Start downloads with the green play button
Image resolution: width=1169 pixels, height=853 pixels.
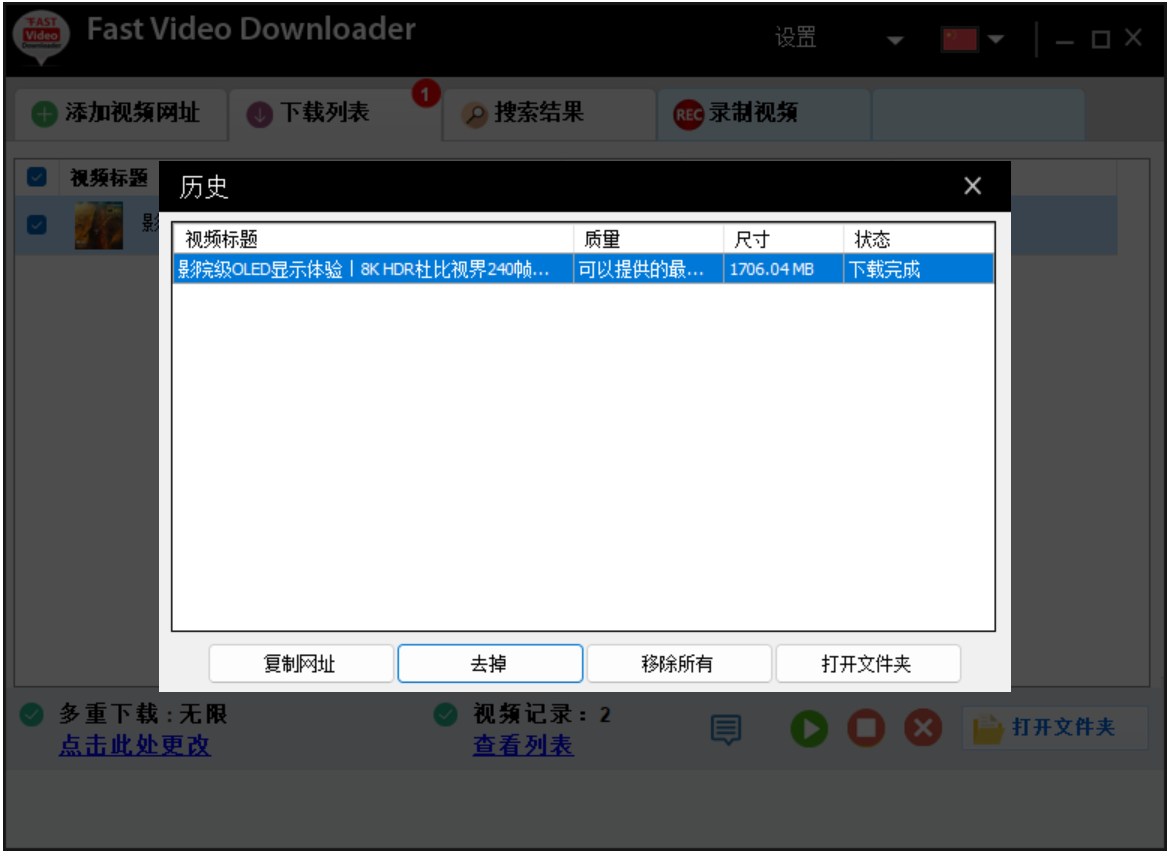click(809, 728)
